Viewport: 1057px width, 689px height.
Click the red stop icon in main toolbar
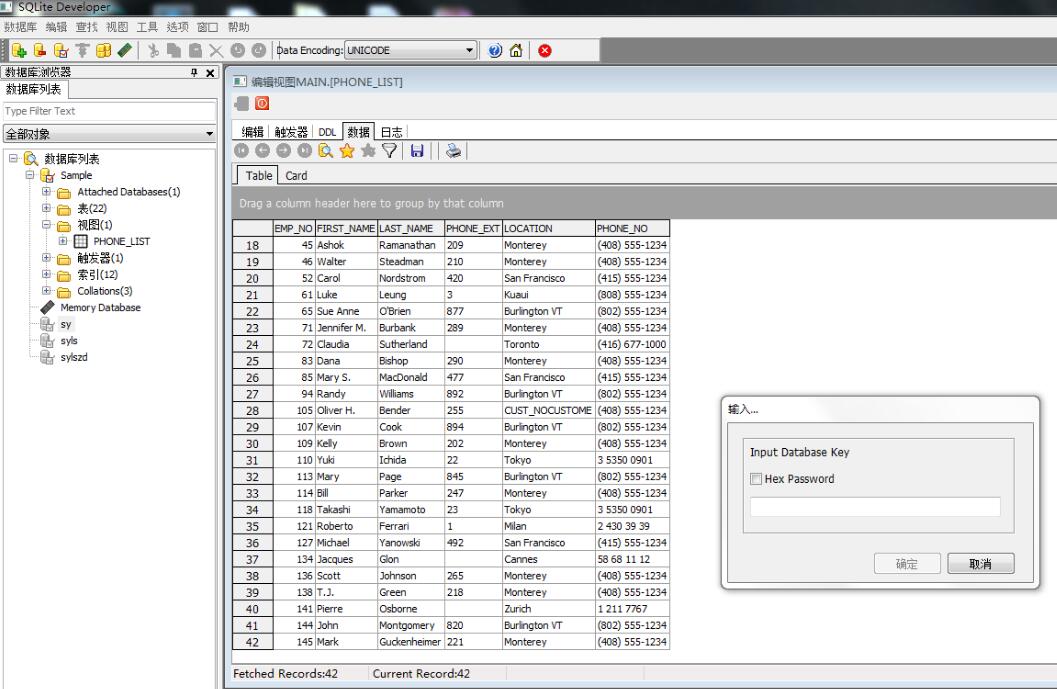point(545,50)
